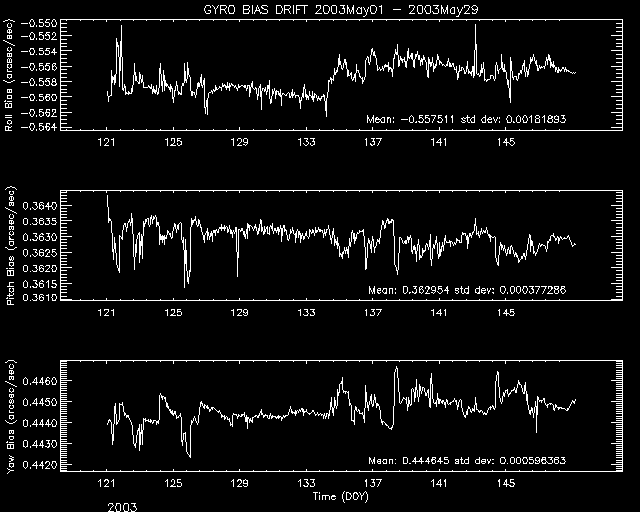Click the -0.560 tick label on Roll plot
This screenshot has width=640, height=512.
coord(38,97)
